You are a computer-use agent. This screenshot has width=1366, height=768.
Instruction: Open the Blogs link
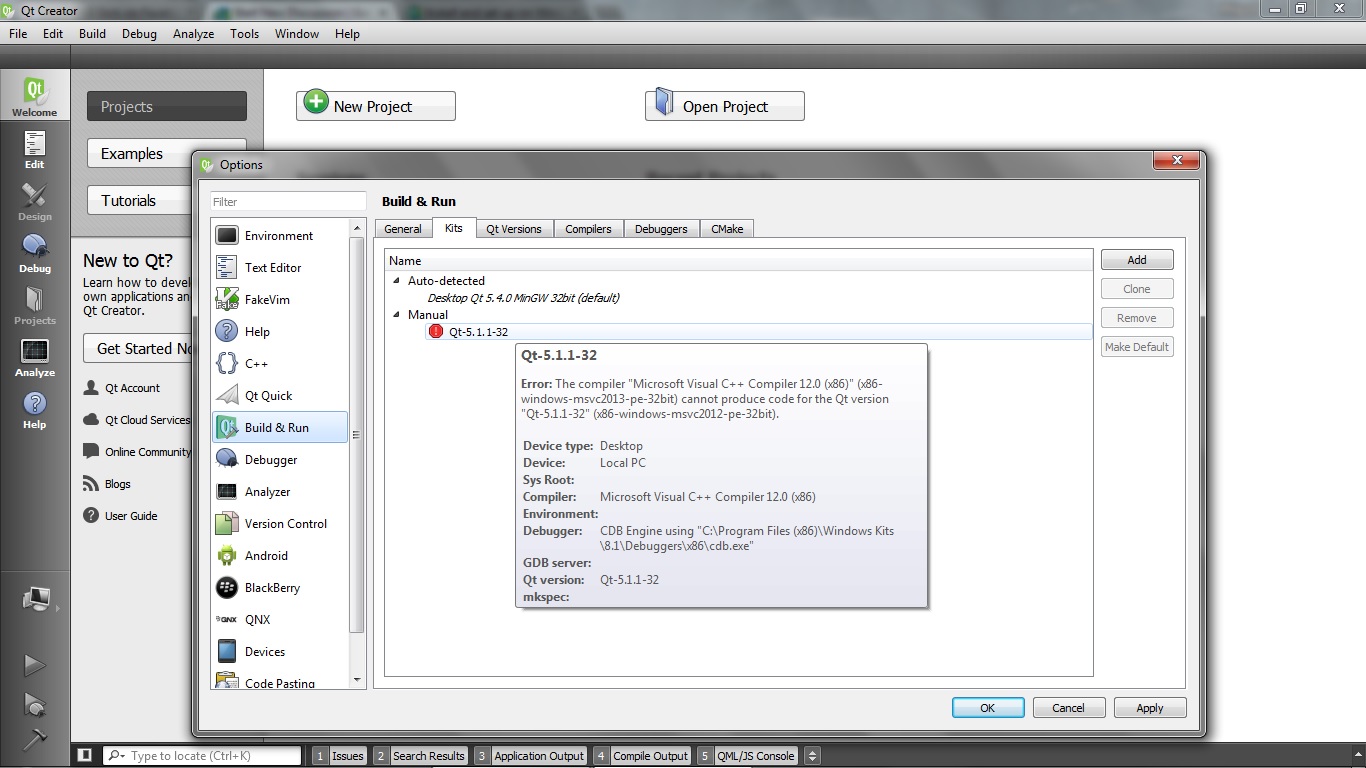coord(117,484)
